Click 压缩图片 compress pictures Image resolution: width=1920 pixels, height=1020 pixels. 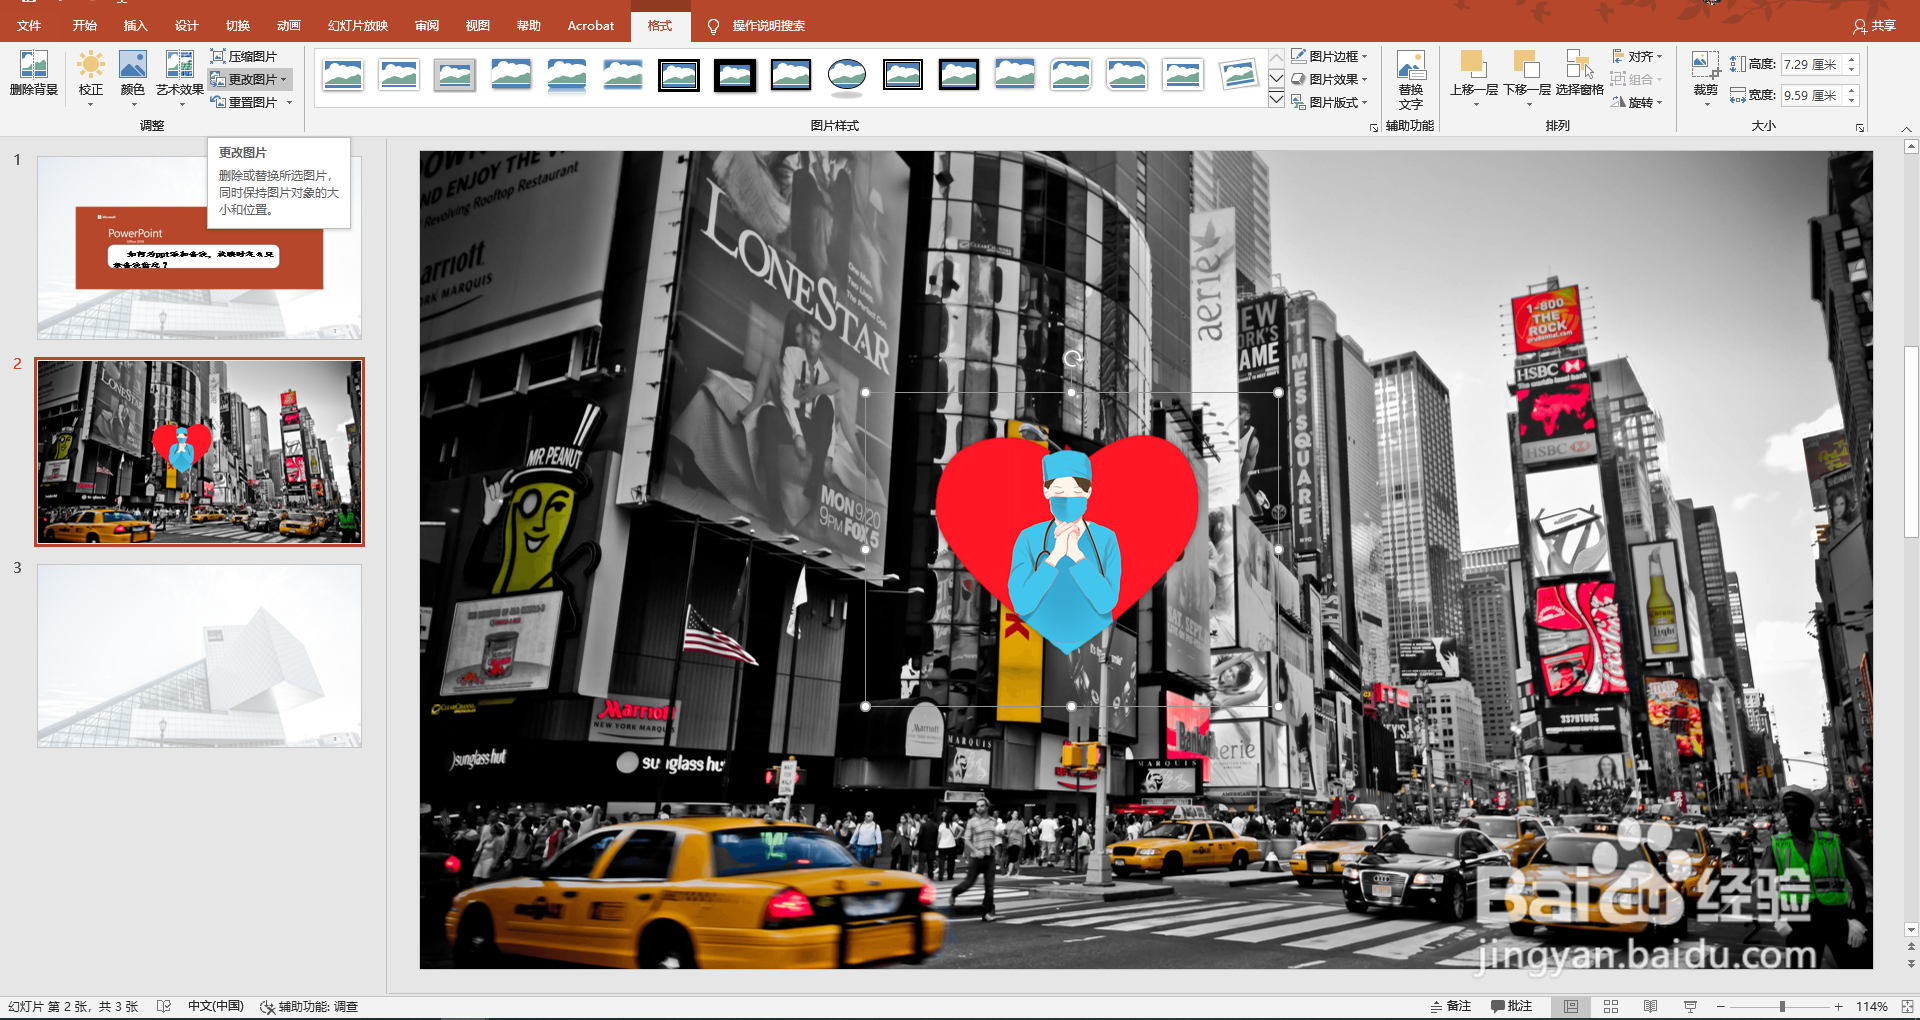click(x=243, y=56)
